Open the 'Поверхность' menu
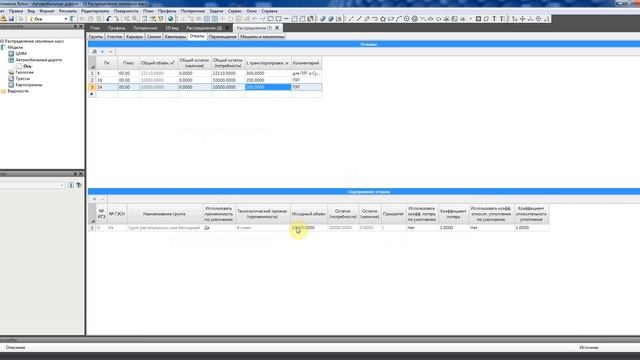640x360 pixels. [126, 11]
